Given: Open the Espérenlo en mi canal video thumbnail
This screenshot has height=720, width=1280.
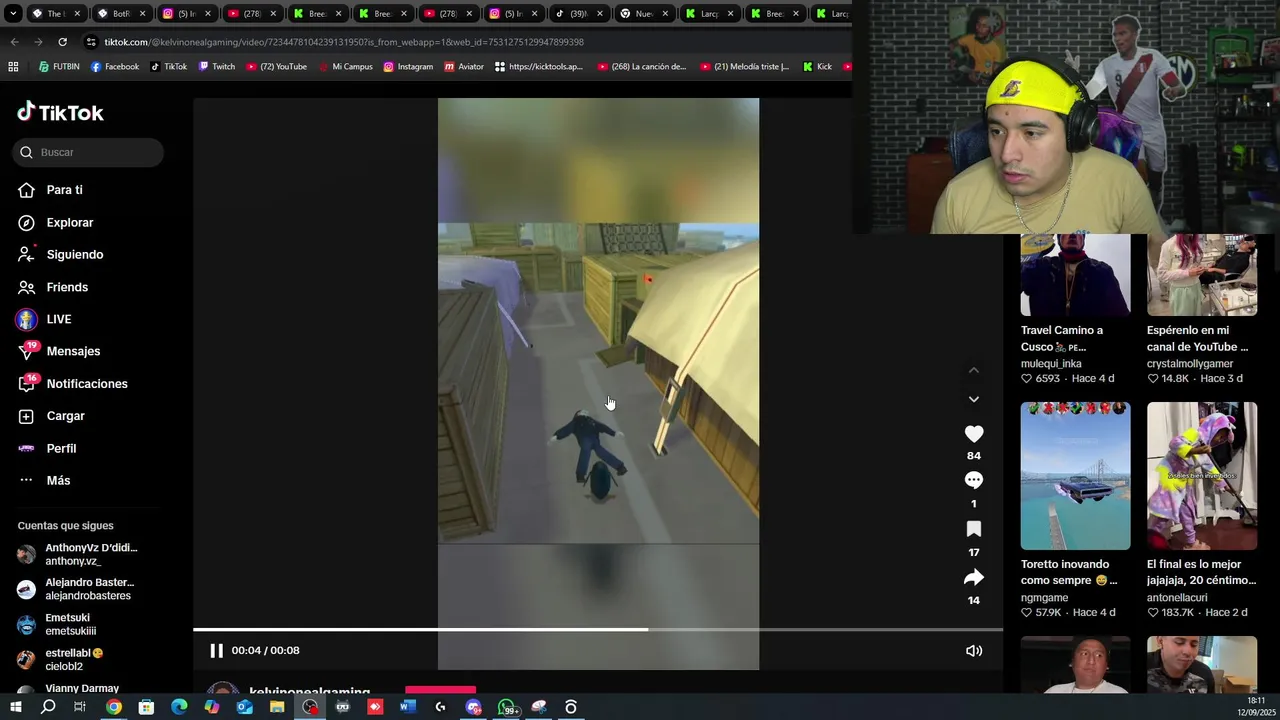Looking at the screenshot, I should click(1202, 275).
